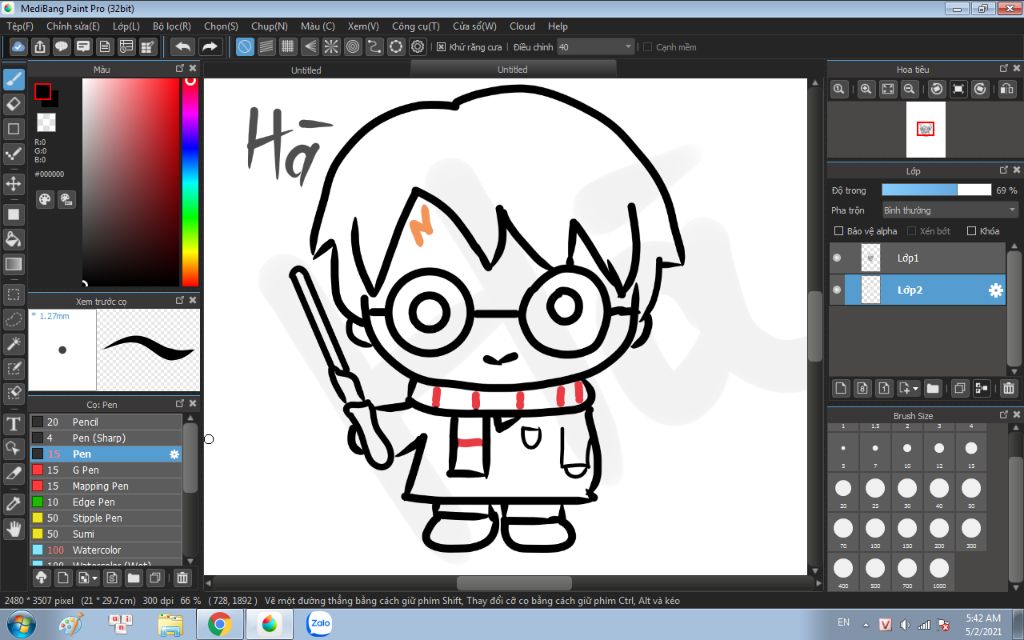Image resolution: width=1024 pixels, height=640 pixels.
Task: Adjust the Độ trong opacity slider
Action: 936,190
